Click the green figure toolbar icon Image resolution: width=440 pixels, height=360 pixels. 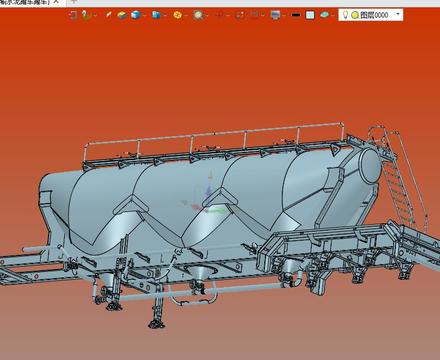pos(86,15)
